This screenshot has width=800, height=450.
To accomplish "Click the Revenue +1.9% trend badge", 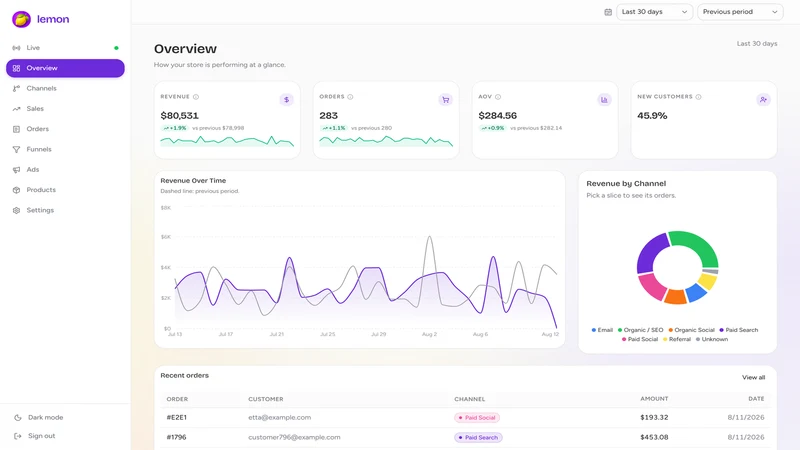I will 175,128.
